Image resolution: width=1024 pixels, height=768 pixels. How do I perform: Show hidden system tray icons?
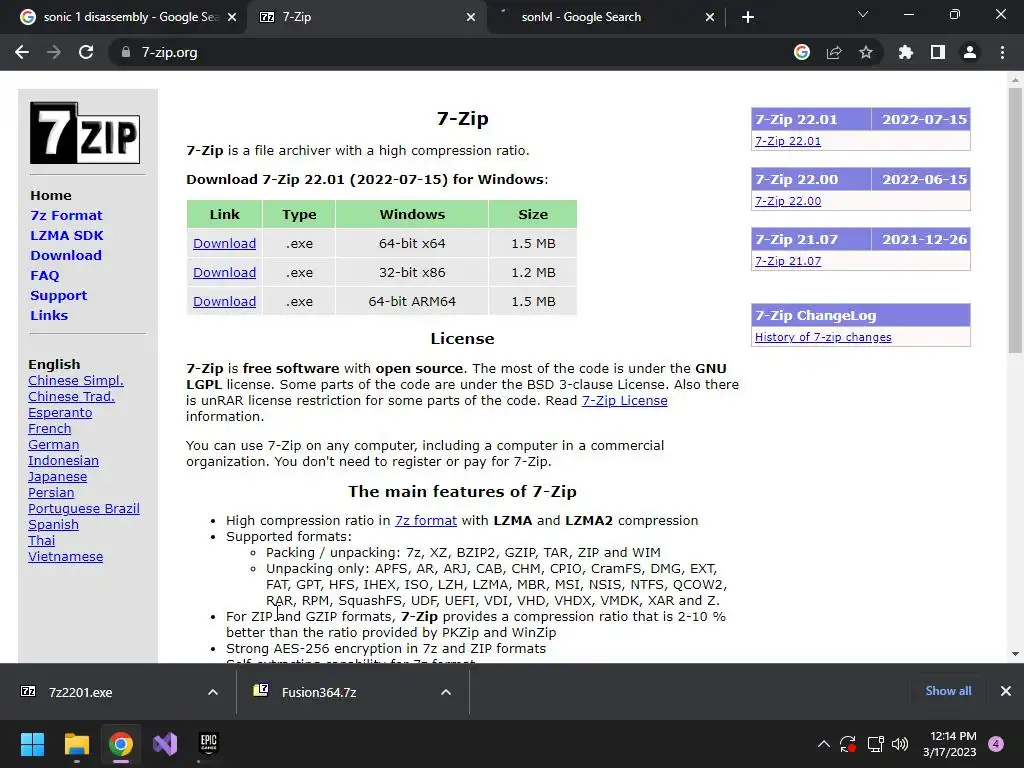824,744
